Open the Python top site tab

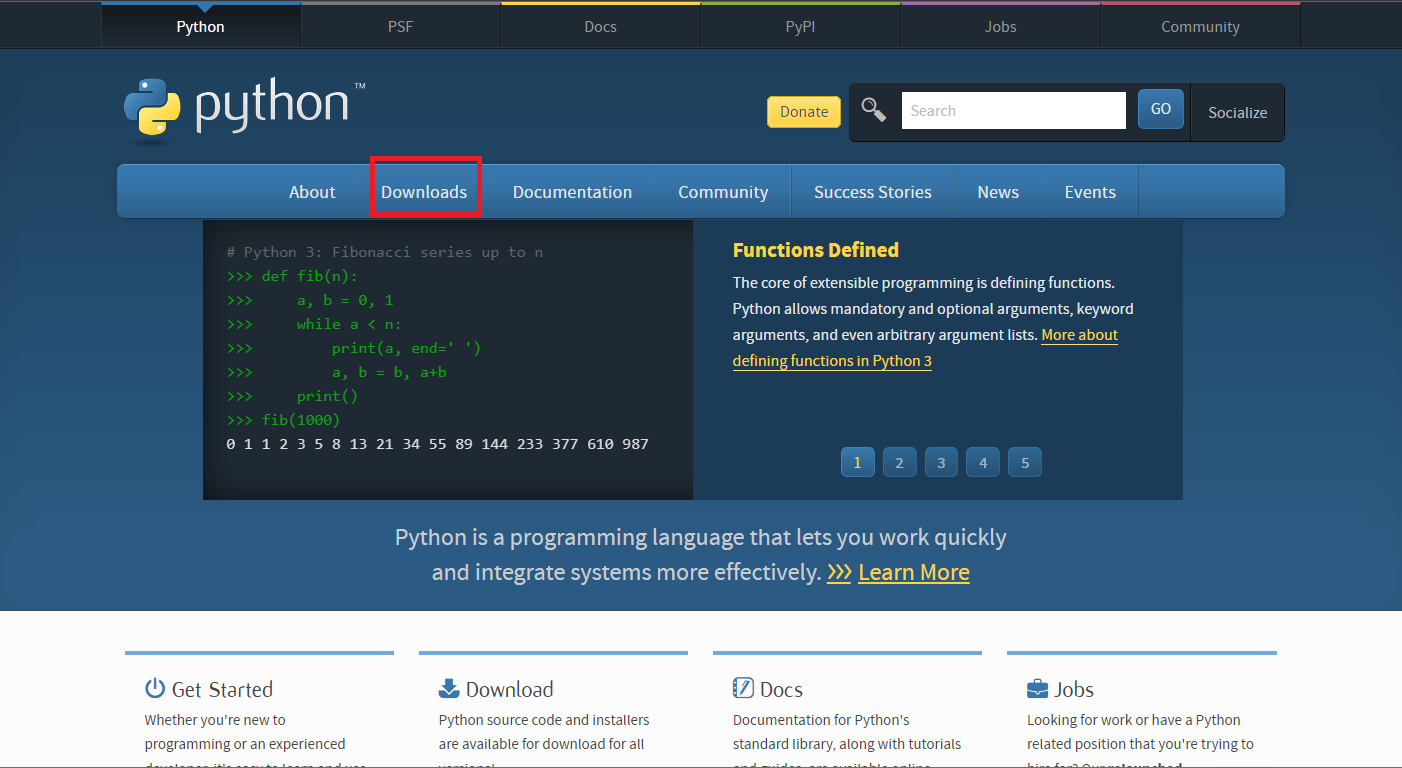[200, 26]
